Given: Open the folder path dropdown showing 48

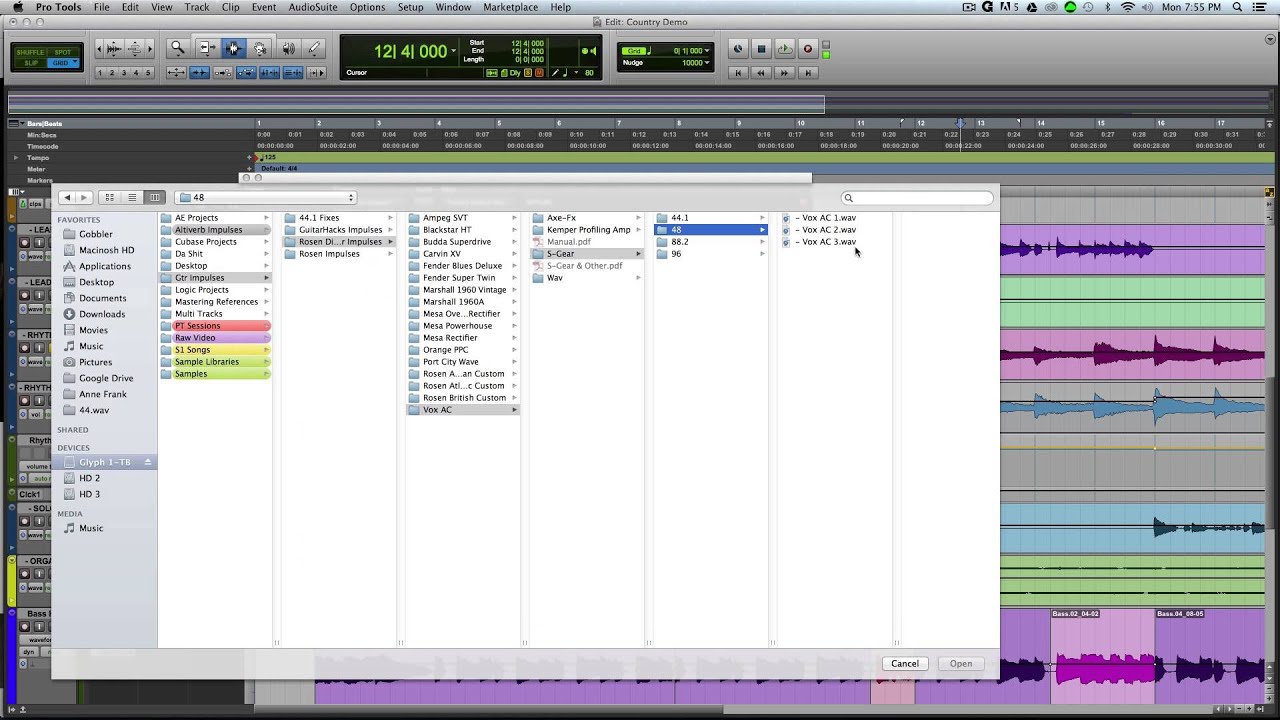Looking at the screenshot, I should coord(266,198).
